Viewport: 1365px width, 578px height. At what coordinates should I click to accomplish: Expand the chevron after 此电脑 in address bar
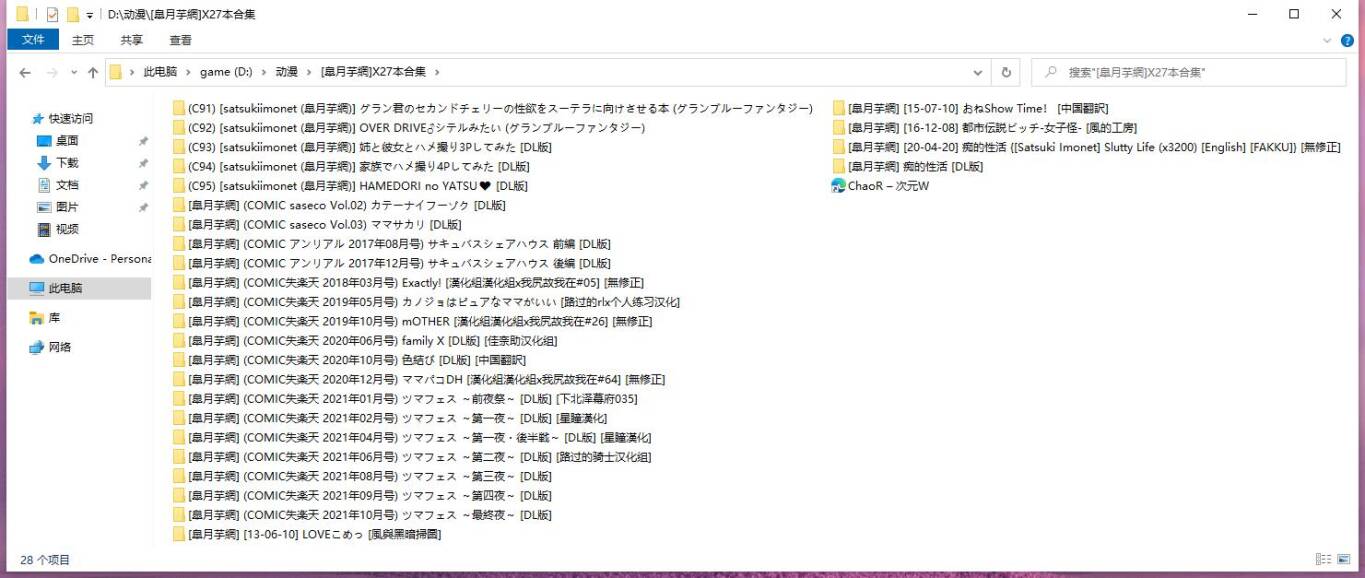point(188,72)
